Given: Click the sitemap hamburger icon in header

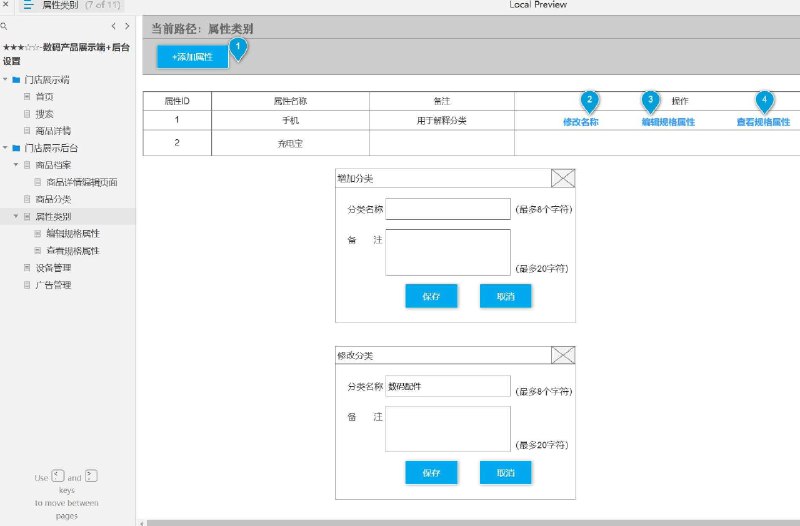Looking at the screenshot, I should pos(28,5).
